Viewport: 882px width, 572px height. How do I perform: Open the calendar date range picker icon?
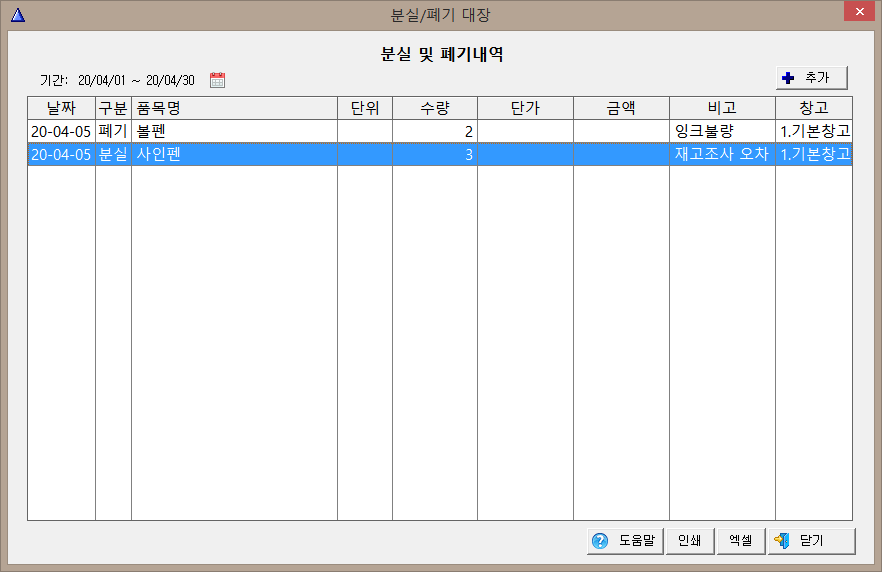[x=217, y=80]
